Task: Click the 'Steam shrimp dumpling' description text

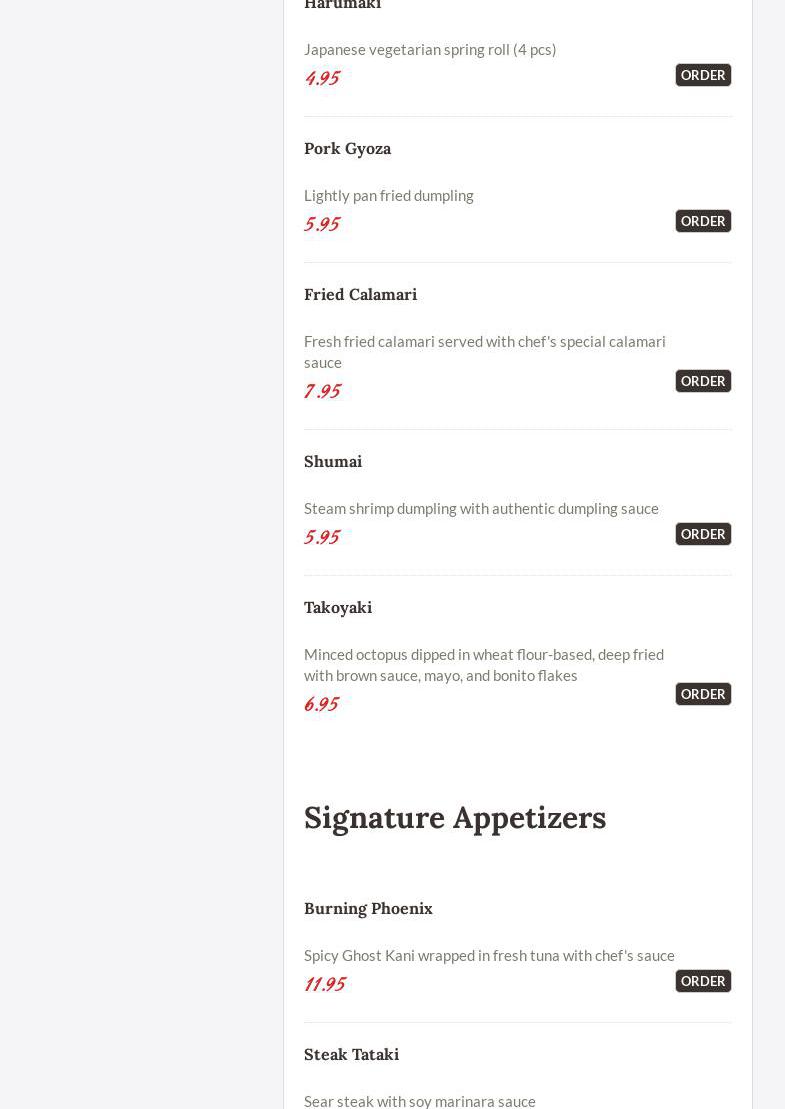Action: [x=481, y=508]
